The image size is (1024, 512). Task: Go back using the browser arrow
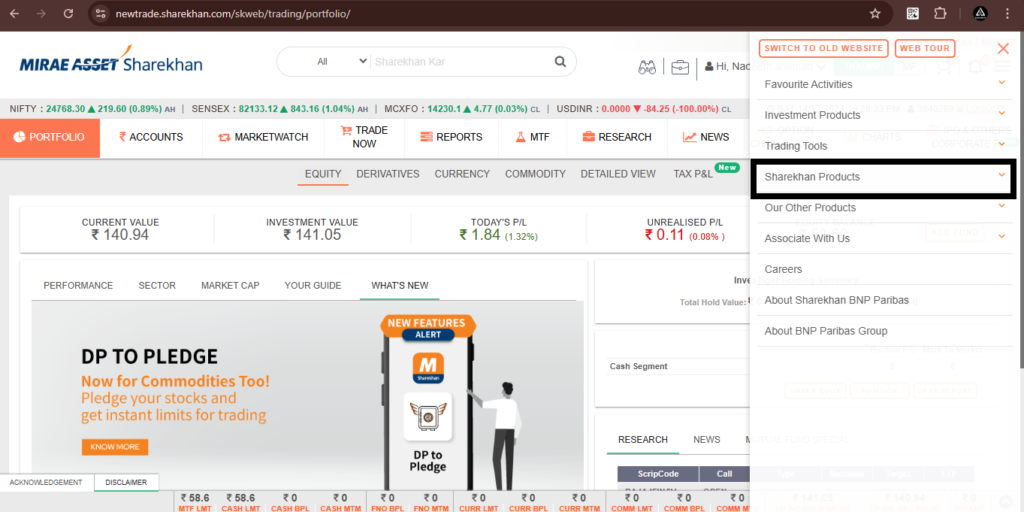(x=15, y=13)
